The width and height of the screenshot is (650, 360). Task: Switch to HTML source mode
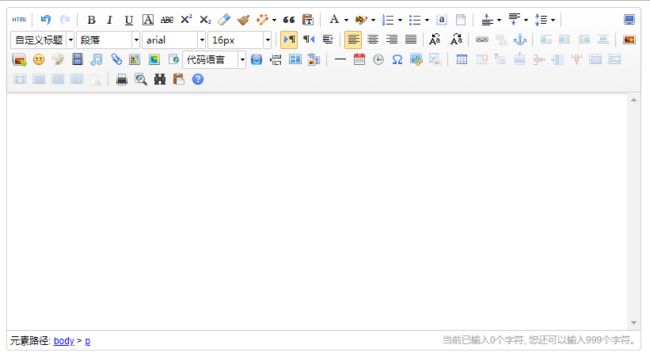pyautogui.click(x=19, y=19)
